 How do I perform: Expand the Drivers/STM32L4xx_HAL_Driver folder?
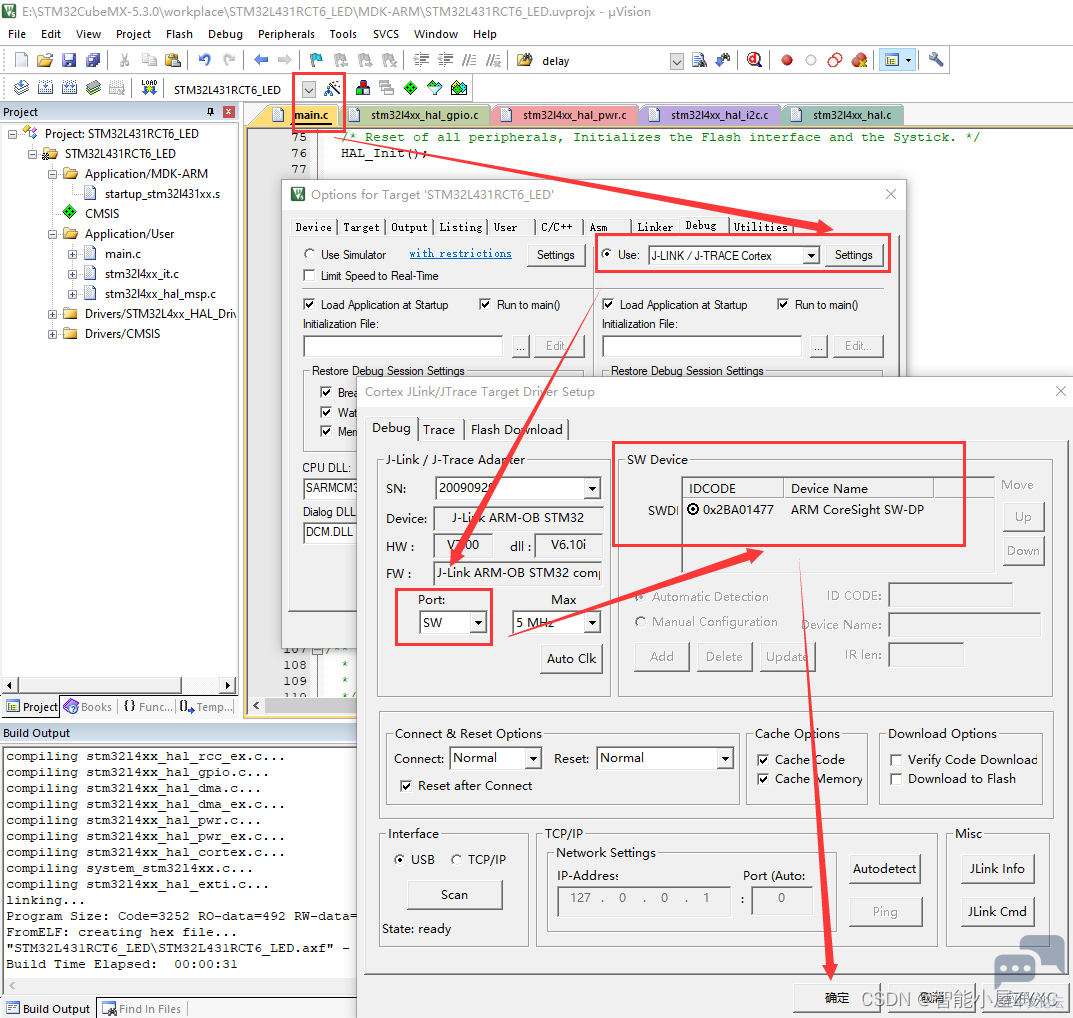pos(52,315)
